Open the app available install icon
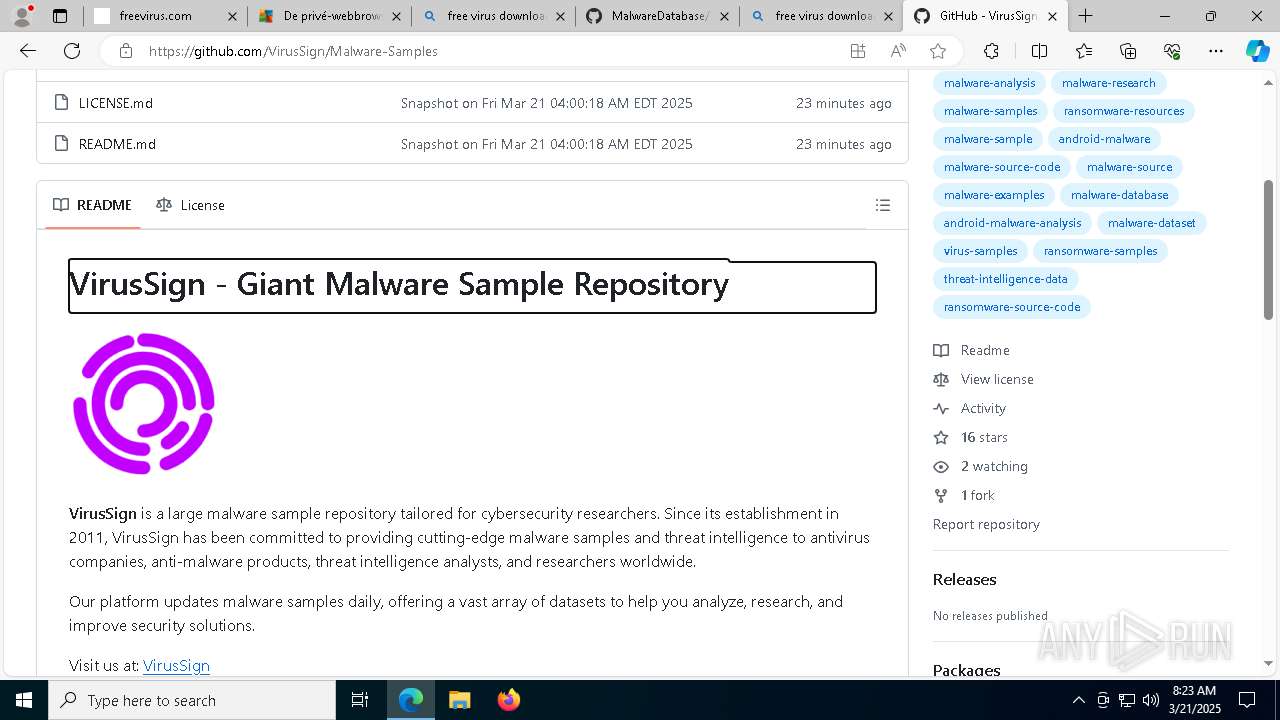The image size is (1280, 720). point(858,51)
